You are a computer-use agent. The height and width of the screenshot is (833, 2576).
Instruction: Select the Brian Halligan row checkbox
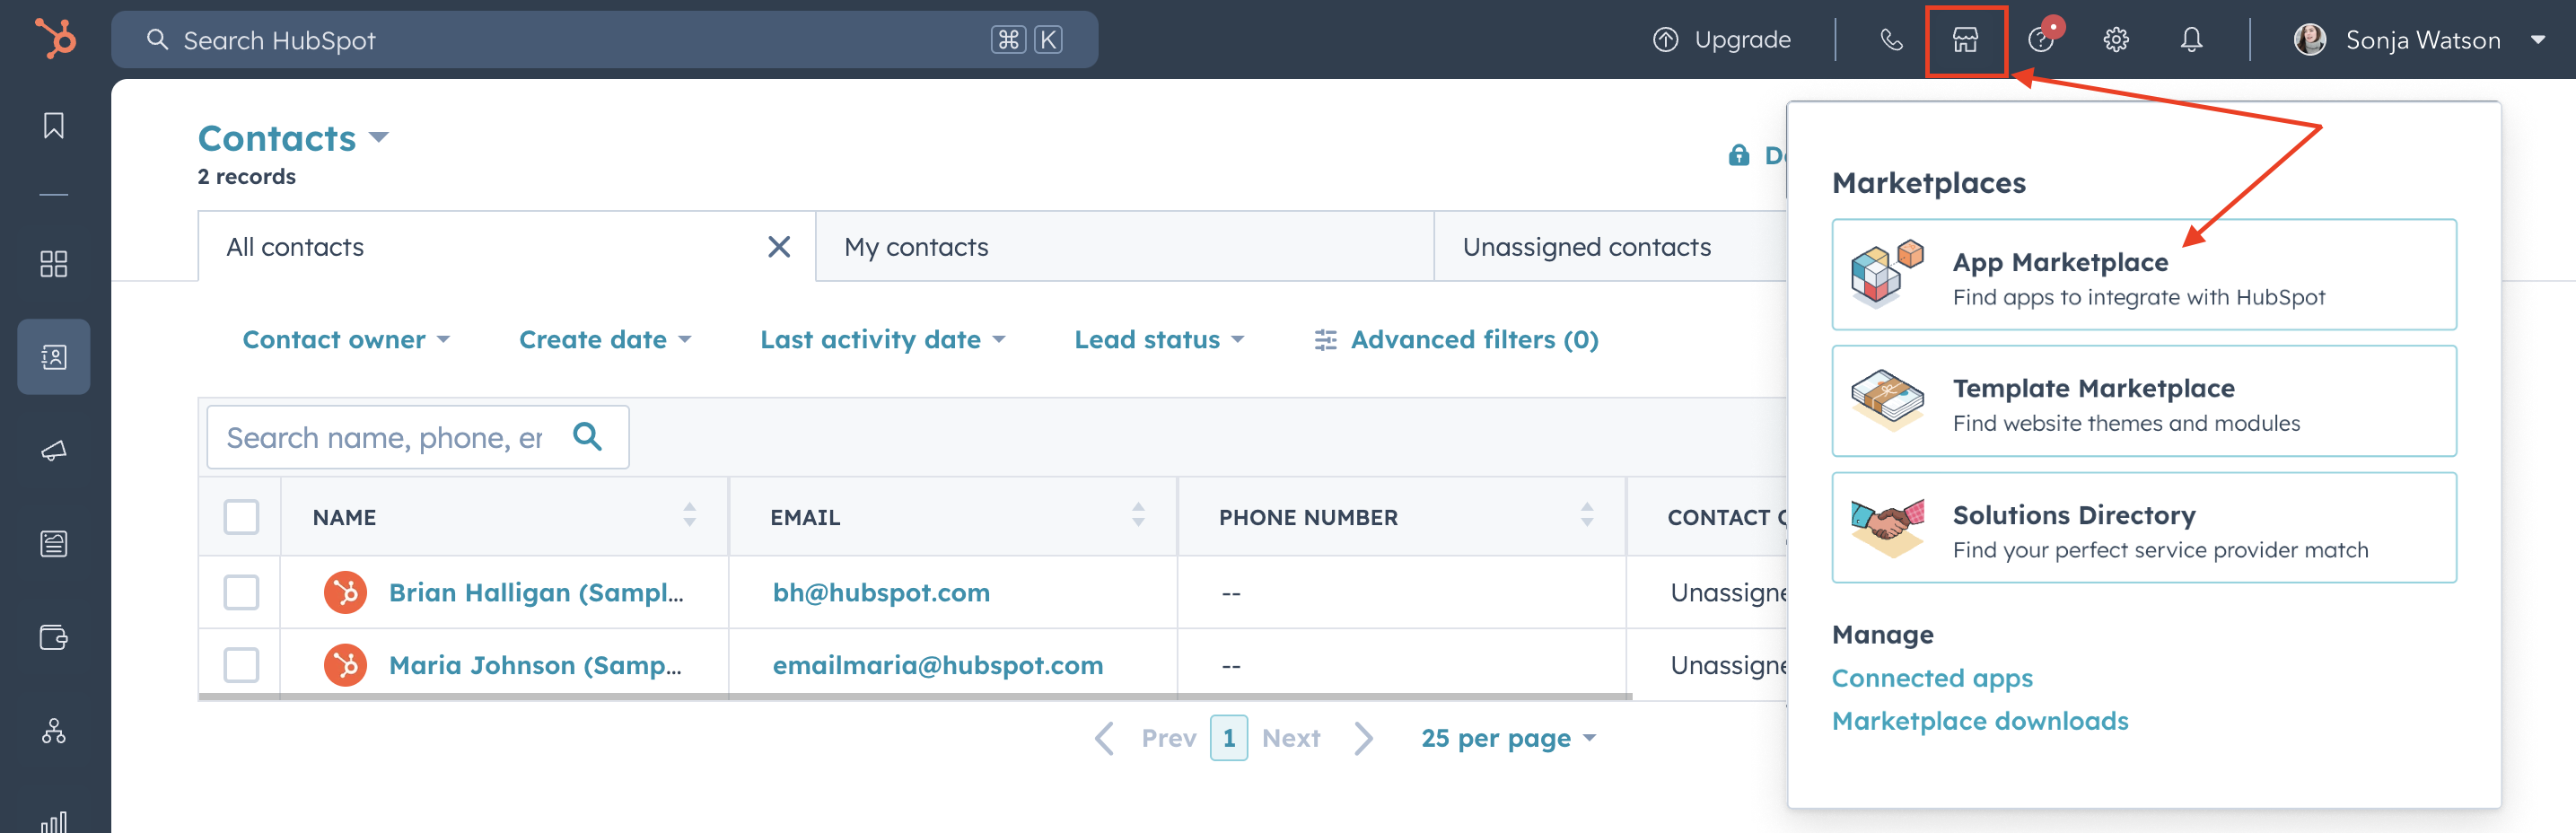[241, 592]
